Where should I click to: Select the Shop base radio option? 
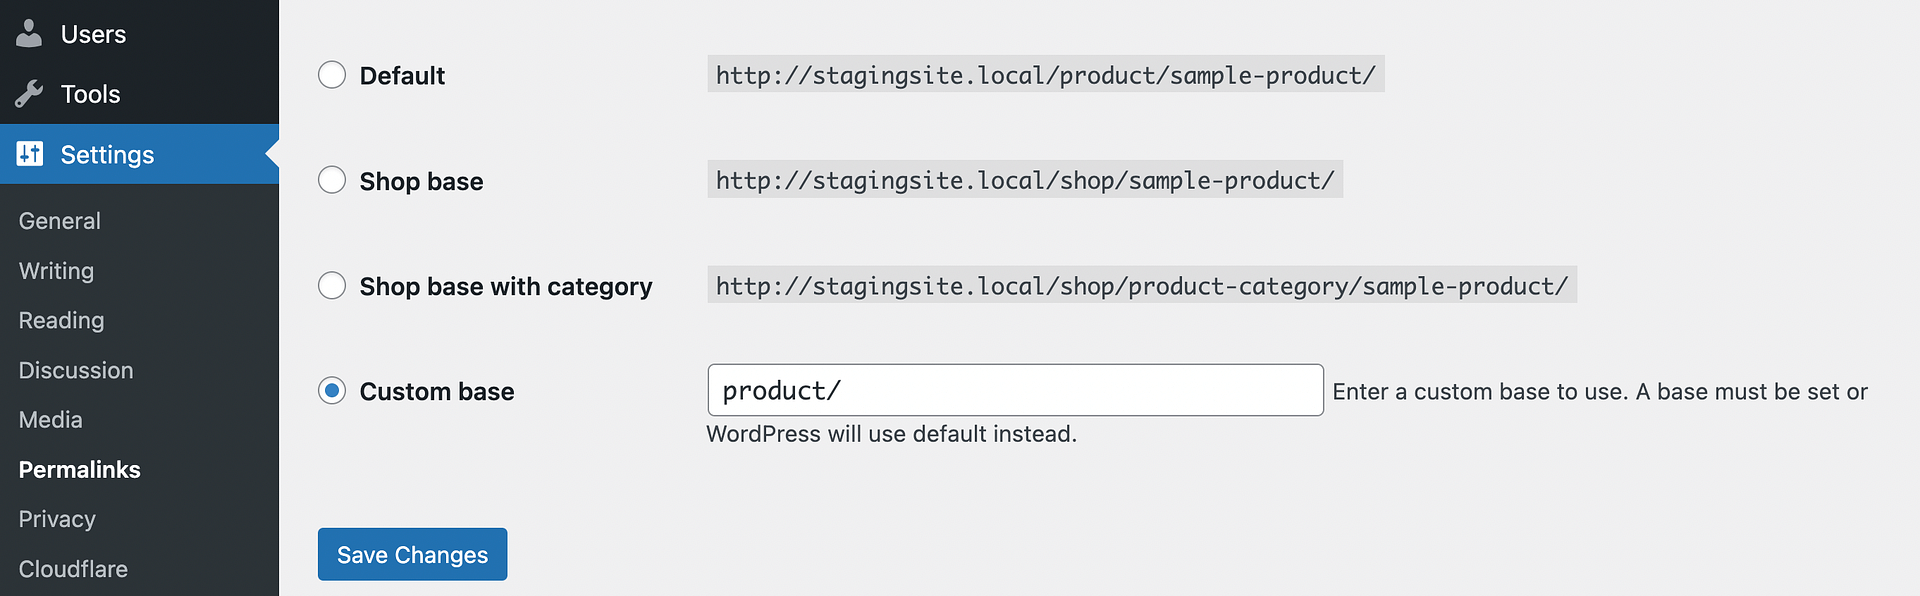click(332, 180)
